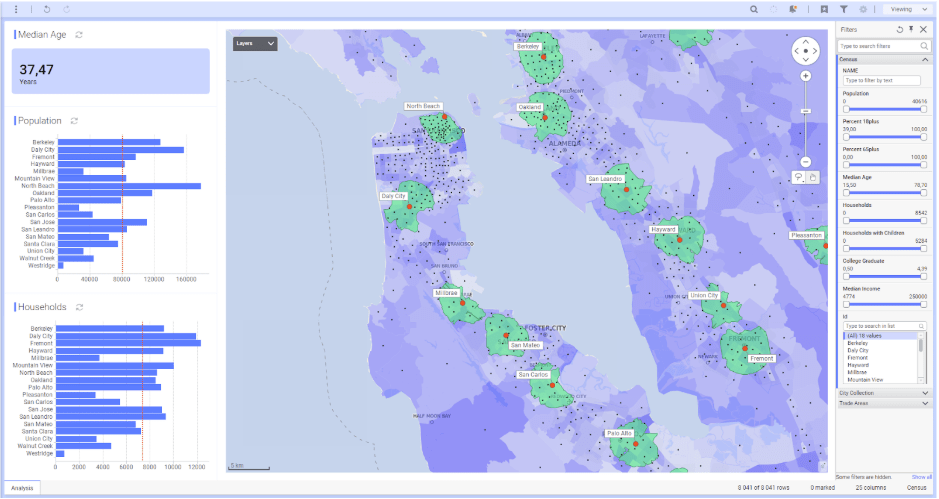Click the search magnifier in top toolbar

tap(754, 9)
